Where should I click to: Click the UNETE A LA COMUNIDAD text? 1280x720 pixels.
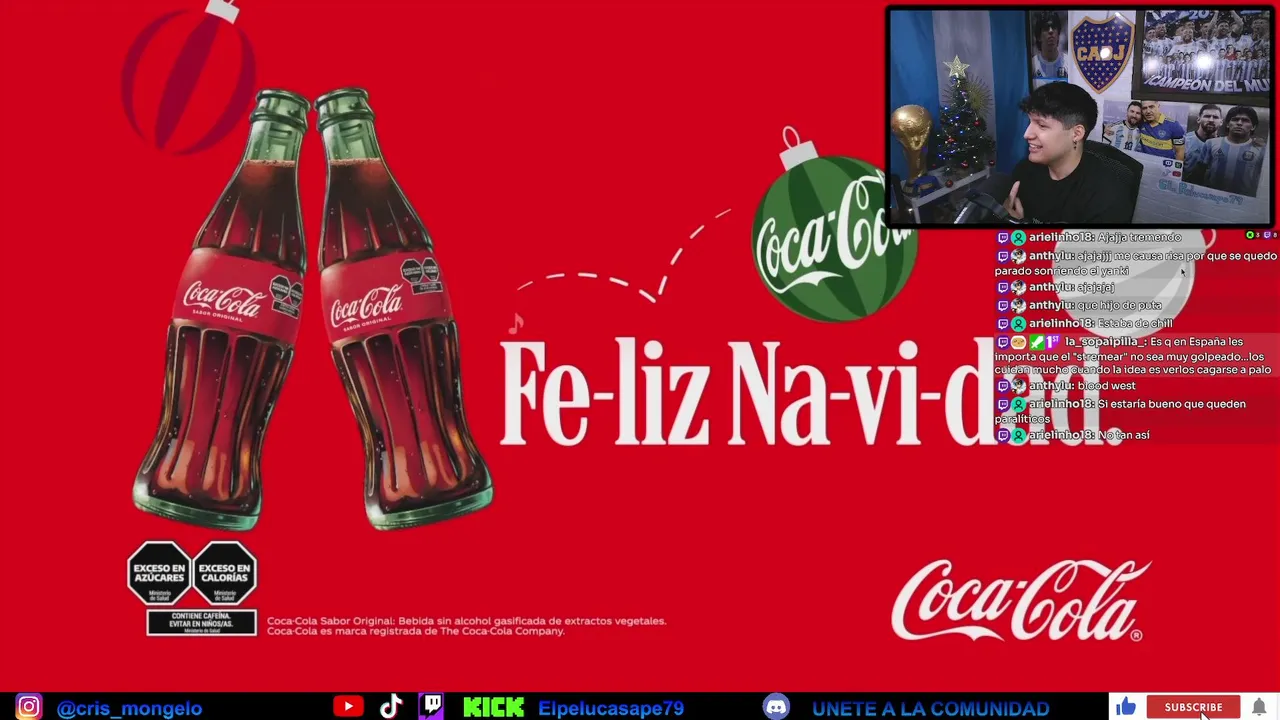[x=931, y=709]
